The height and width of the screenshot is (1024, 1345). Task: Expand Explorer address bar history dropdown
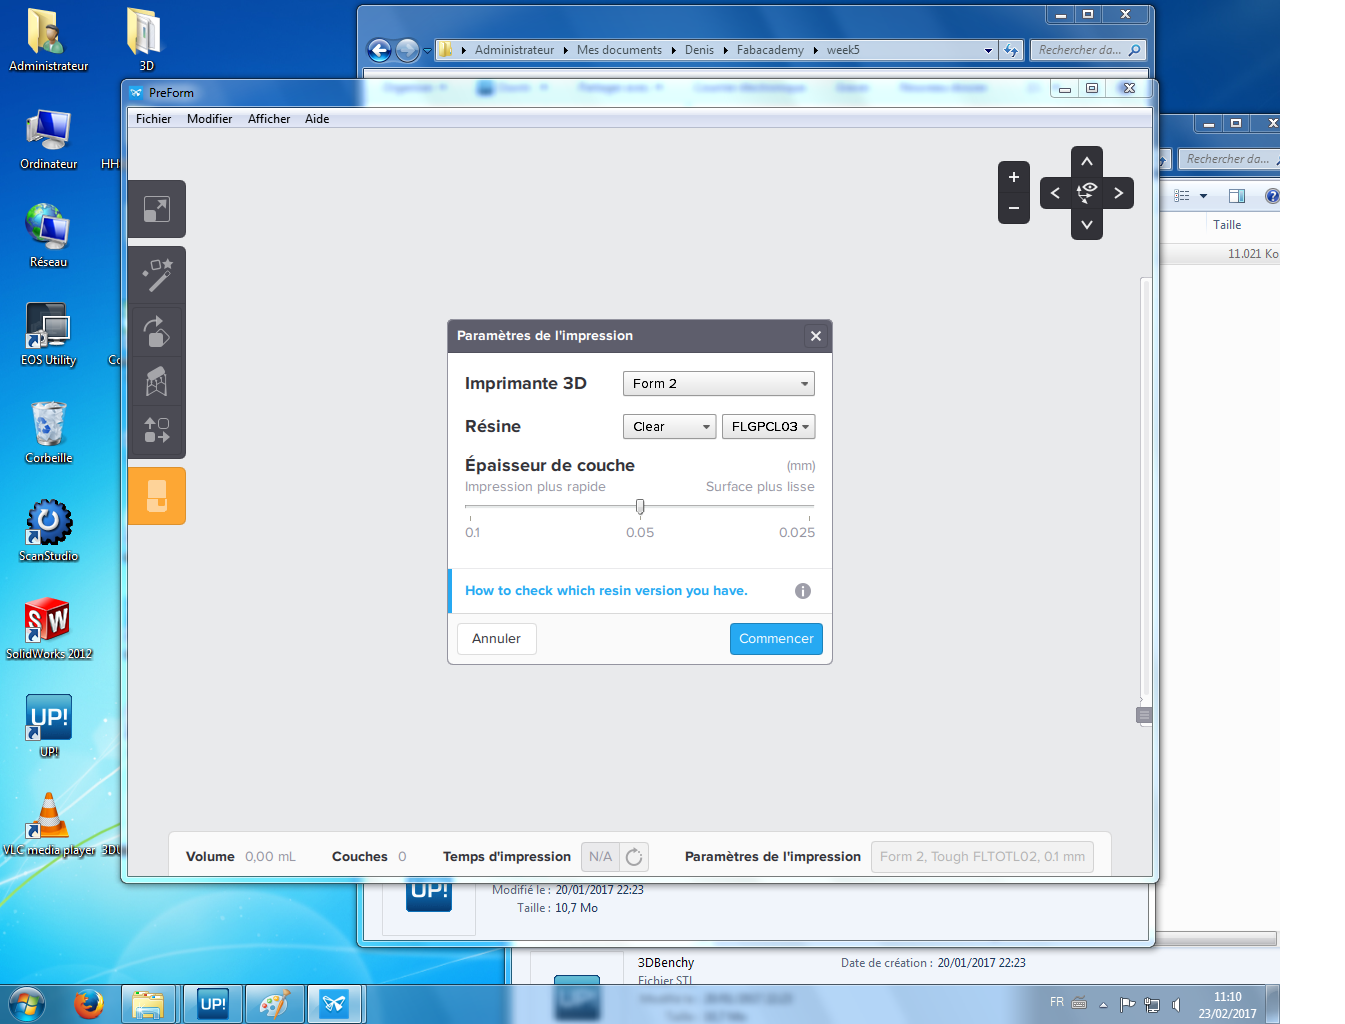[988, 50]
